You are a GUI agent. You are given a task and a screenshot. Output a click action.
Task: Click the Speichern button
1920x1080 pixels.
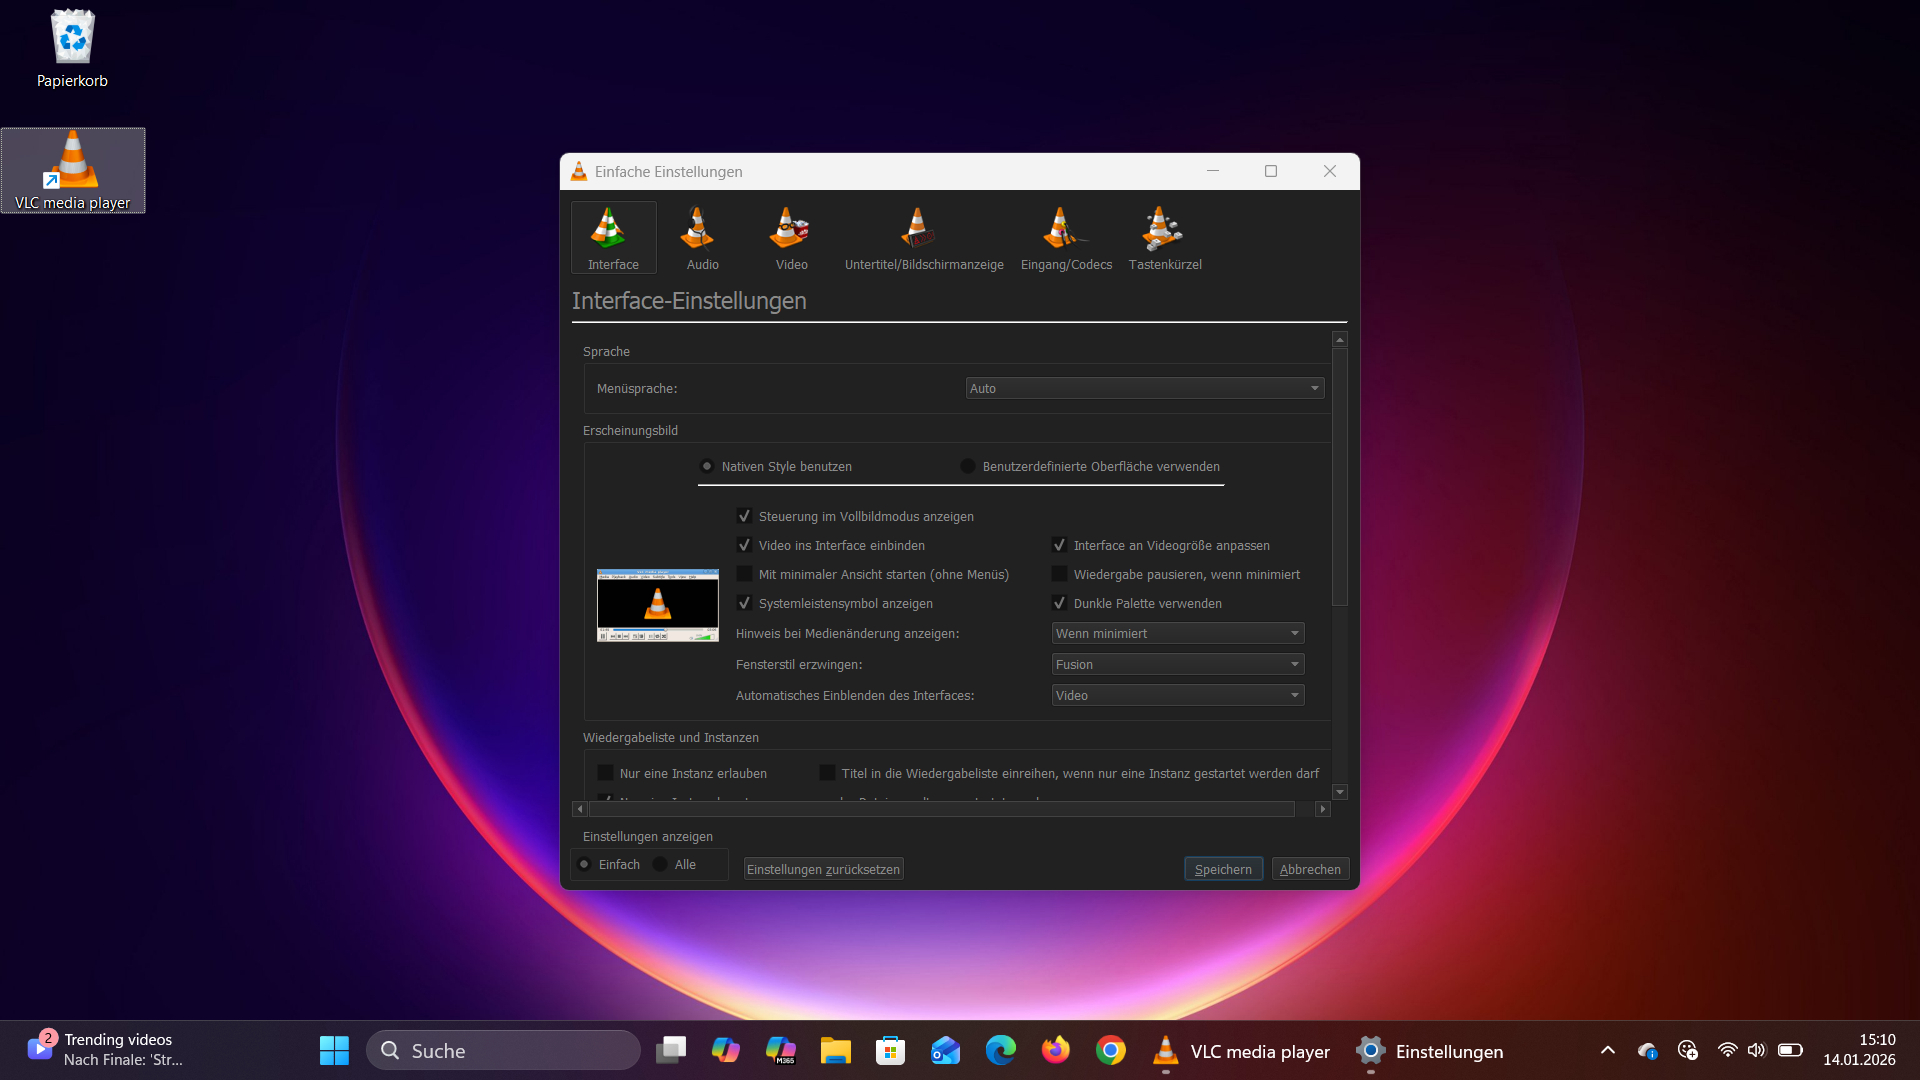1223,869
